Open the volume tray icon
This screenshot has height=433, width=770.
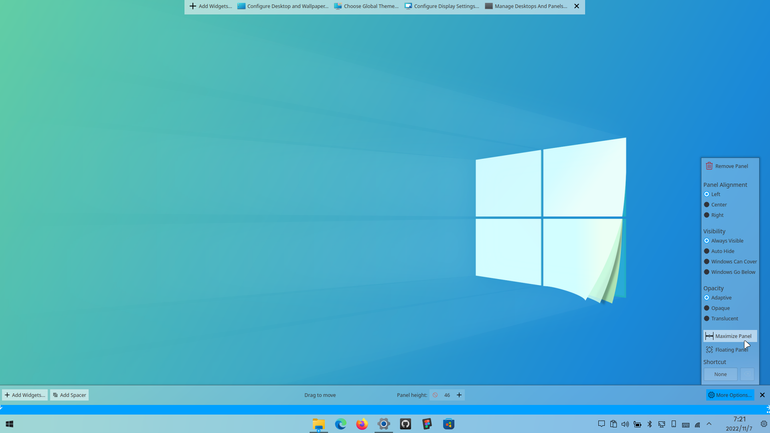[625, 424]
